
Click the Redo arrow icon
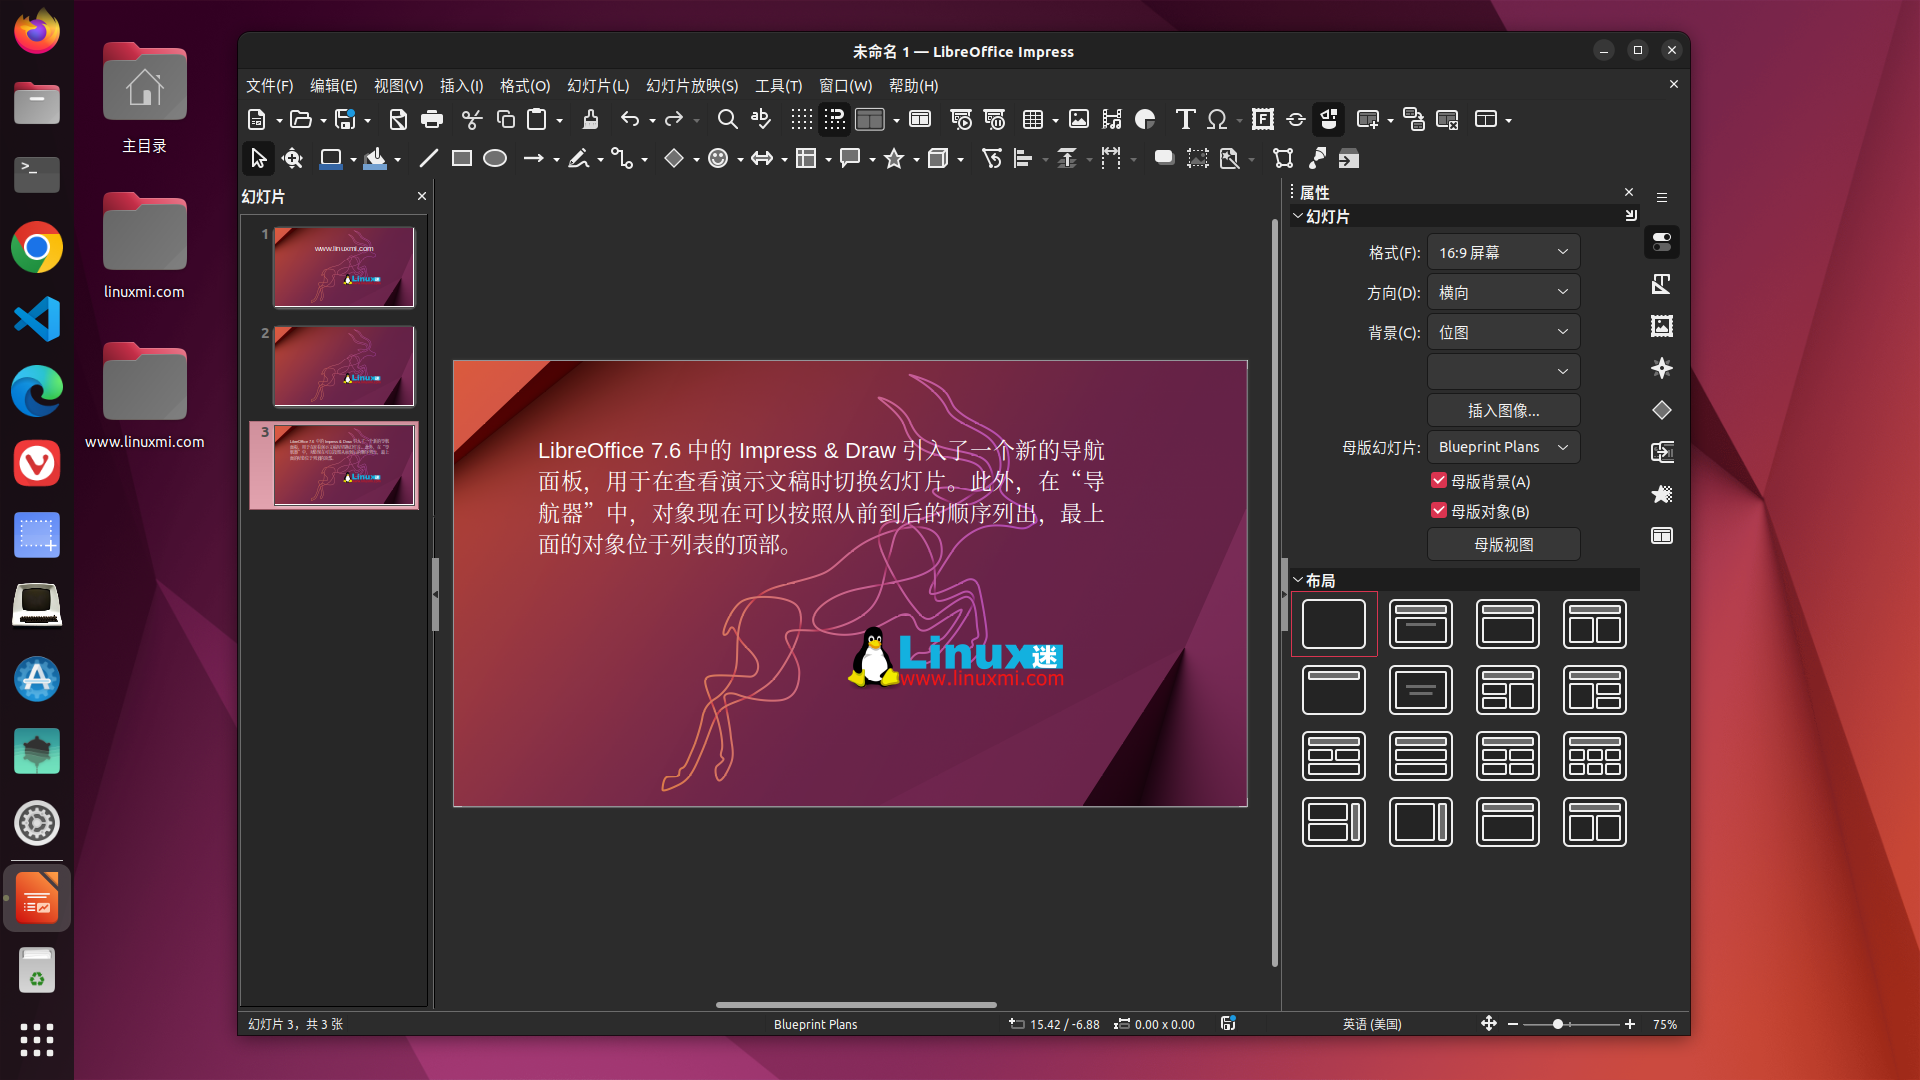(x=674, y=120)
